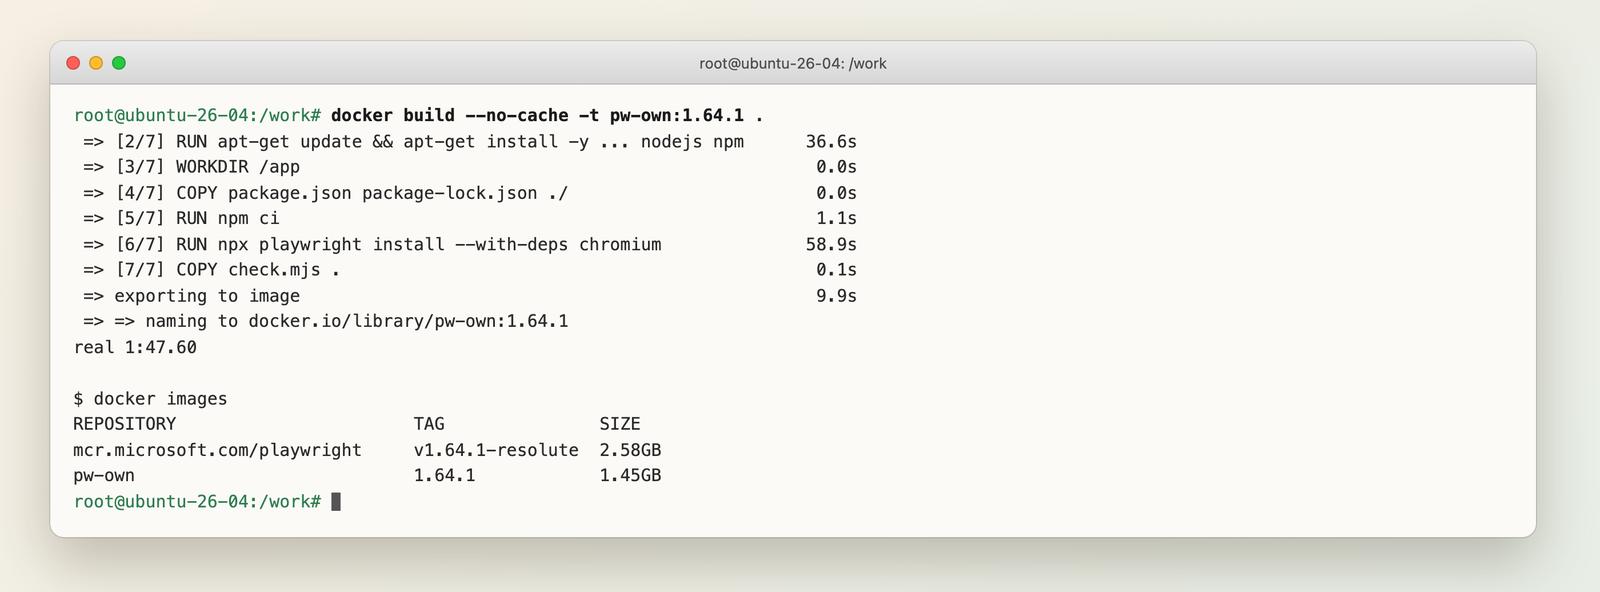Image resolution: width=1600 pixels, height=592 pixels.
Task: Select the [3/7] WORKDIR /app line
Action: coord(470,167)
